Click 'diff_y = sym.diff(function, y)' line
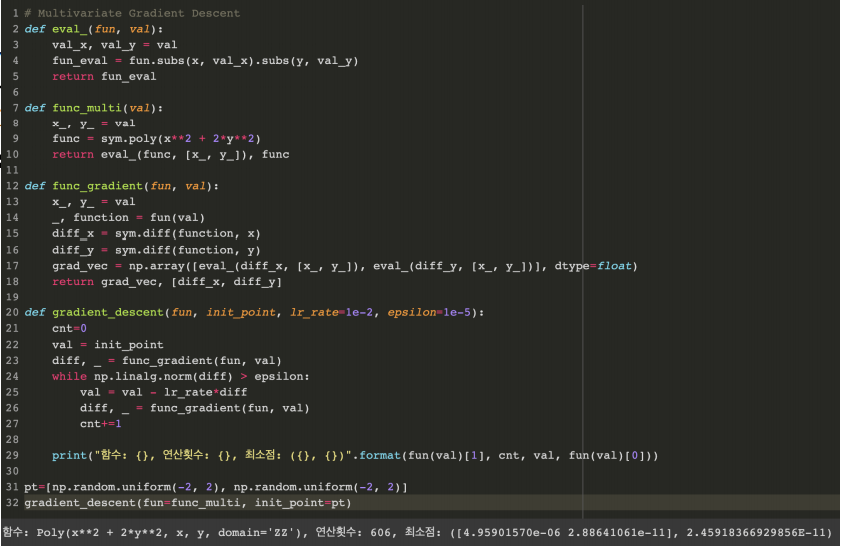This screenshot has height=547, width=841. 156,250
